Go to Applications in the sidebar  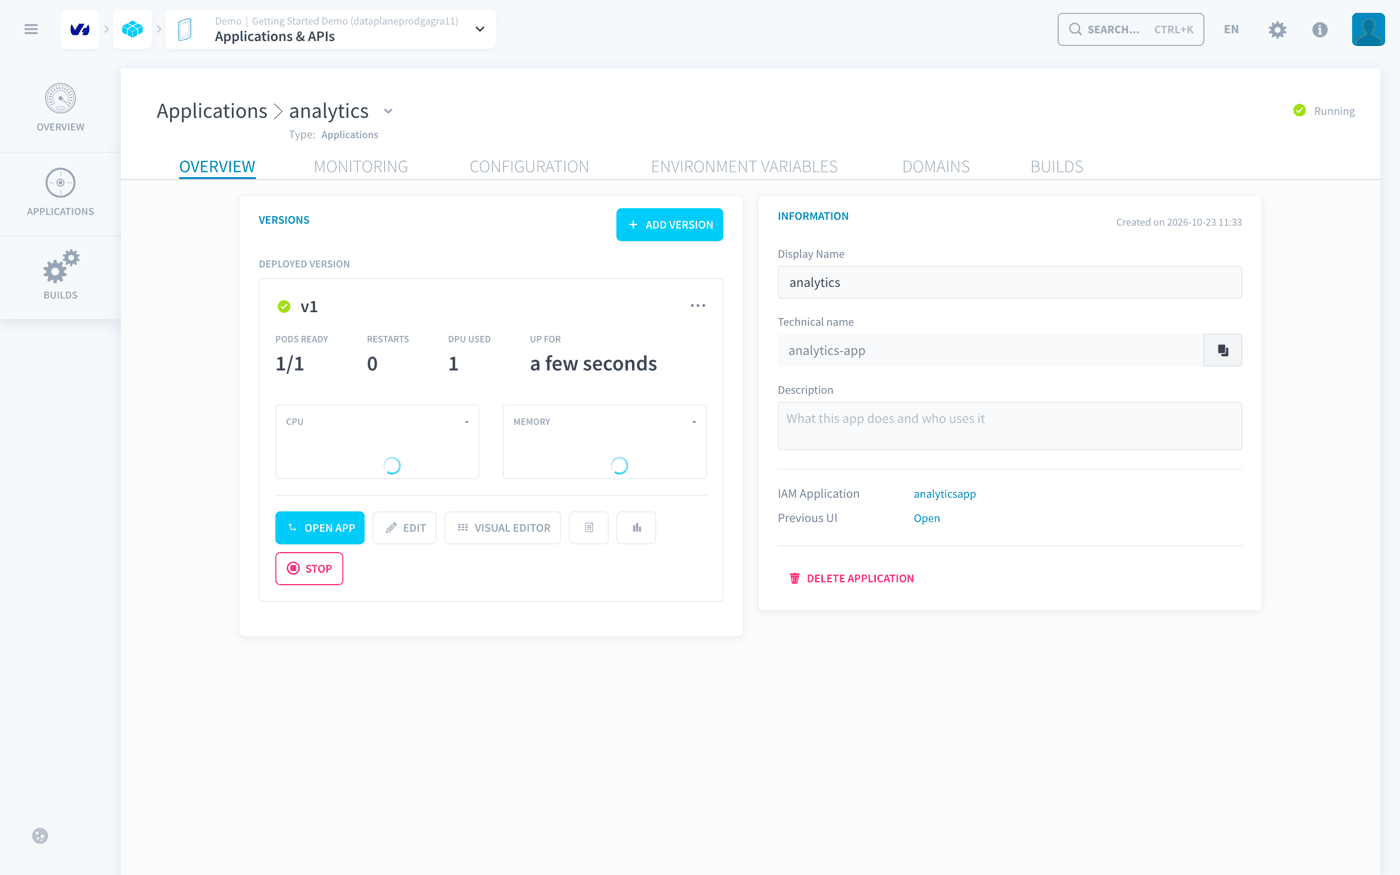click(60, 193)
